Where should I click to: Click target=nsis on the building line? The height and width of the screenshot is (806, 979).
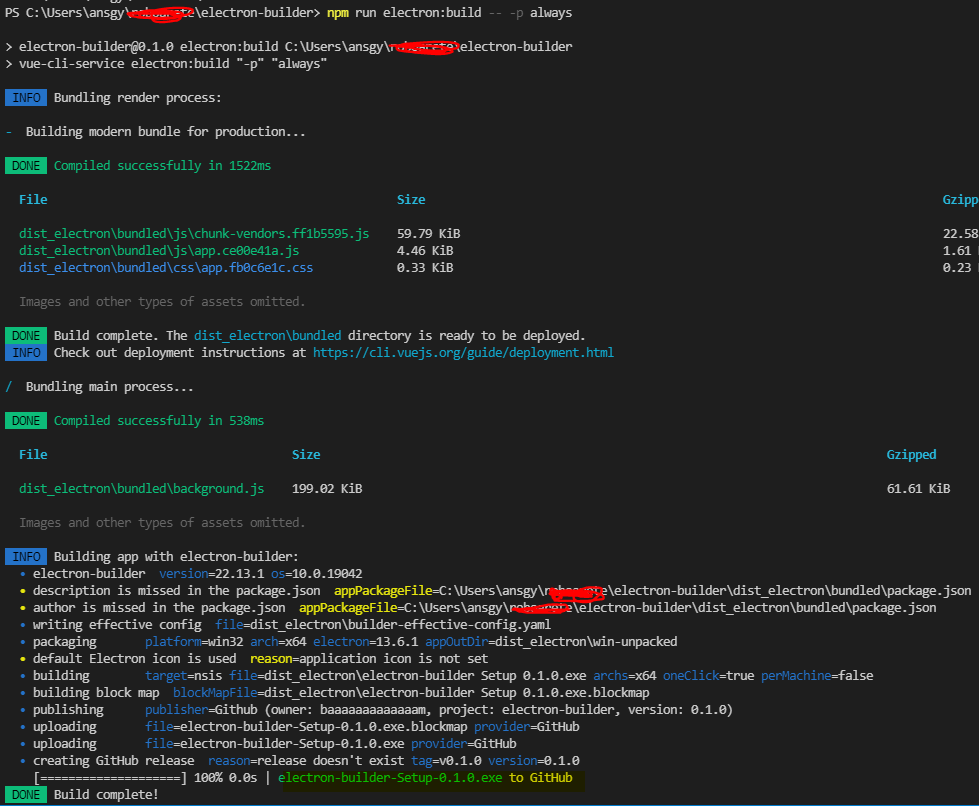[184, 676]
